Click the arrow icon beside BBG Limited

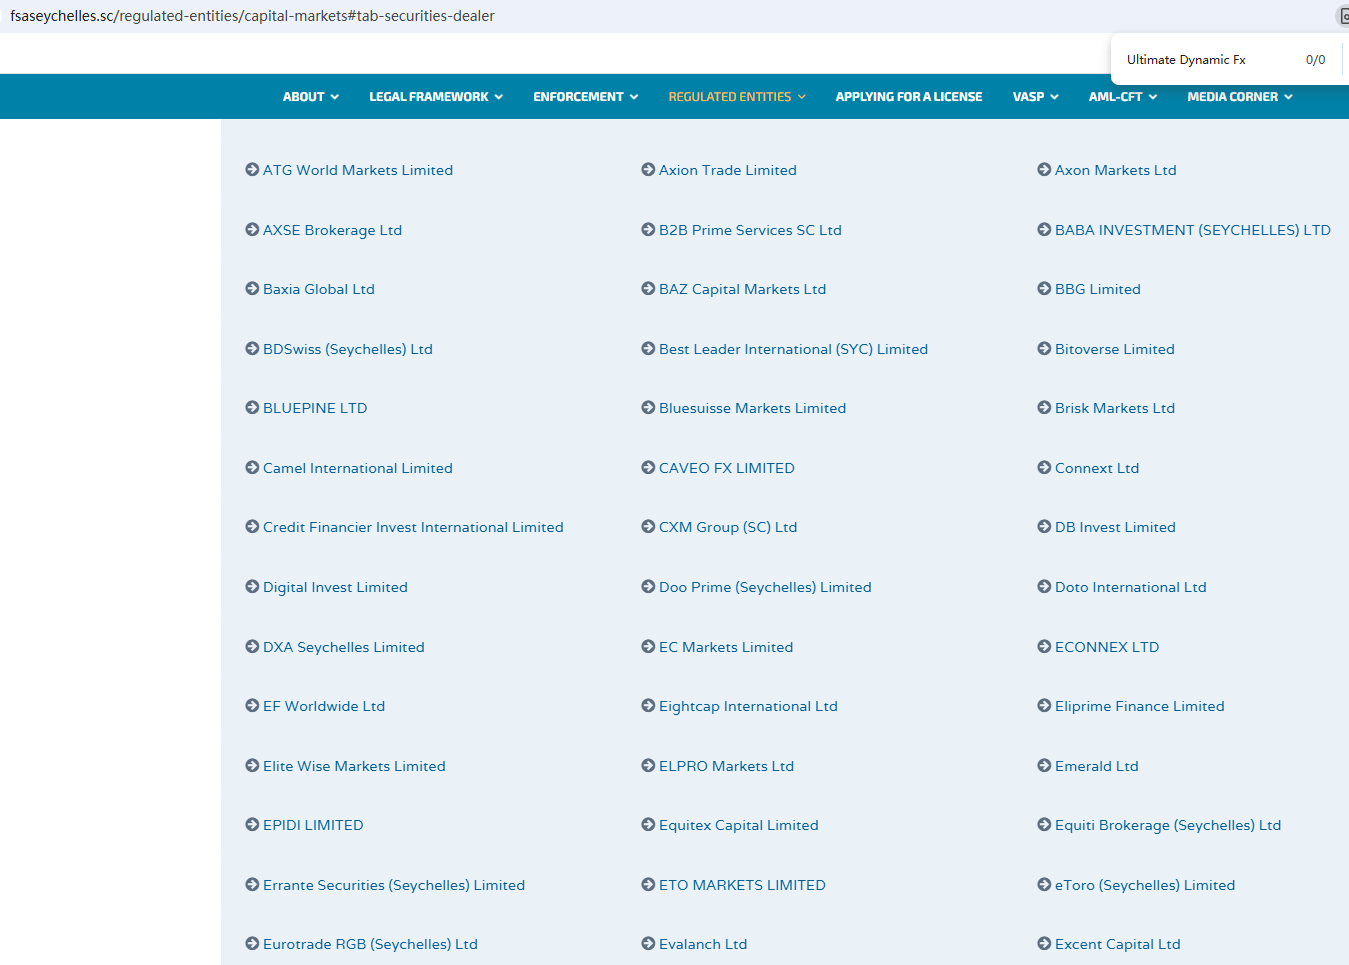coord(1044,289)
